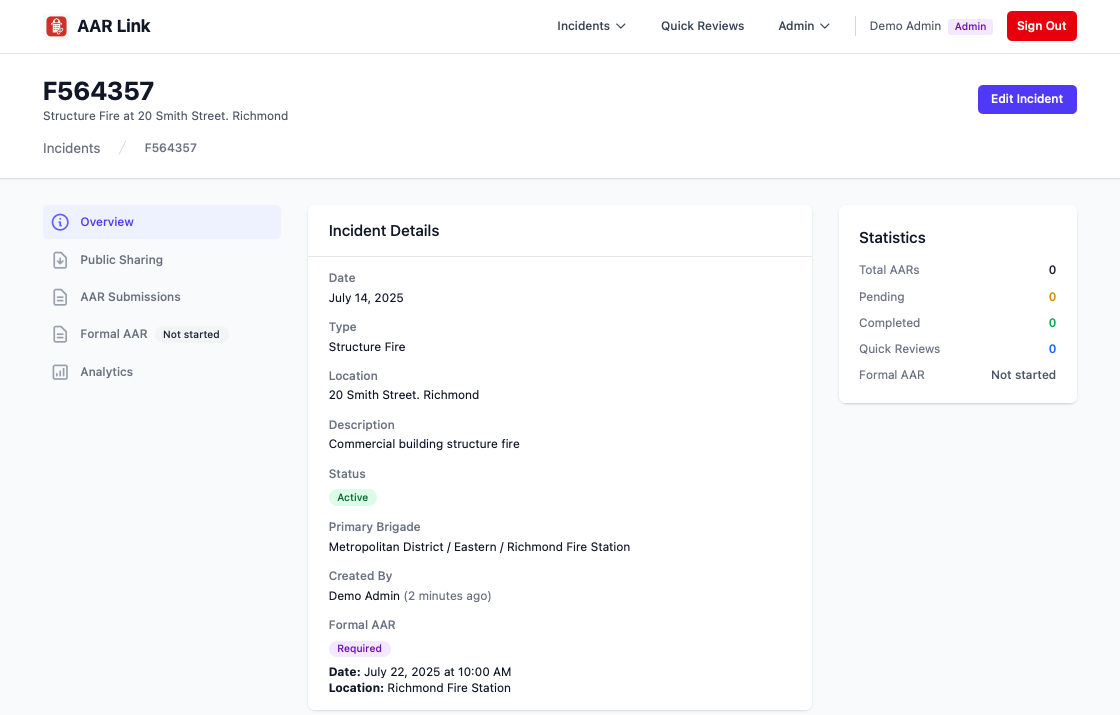Select the Overview info icon

click(x=59, y=222)
